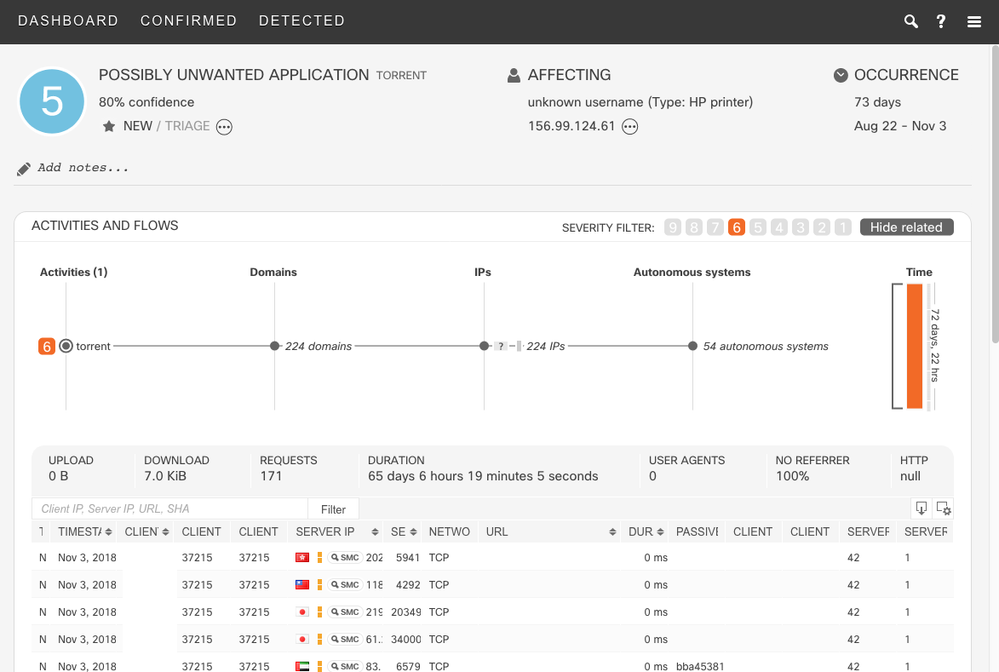Open ellipsis options next to 156.99.124.61
The width and height of the screenshot is (999, 672).
[630, 127]
